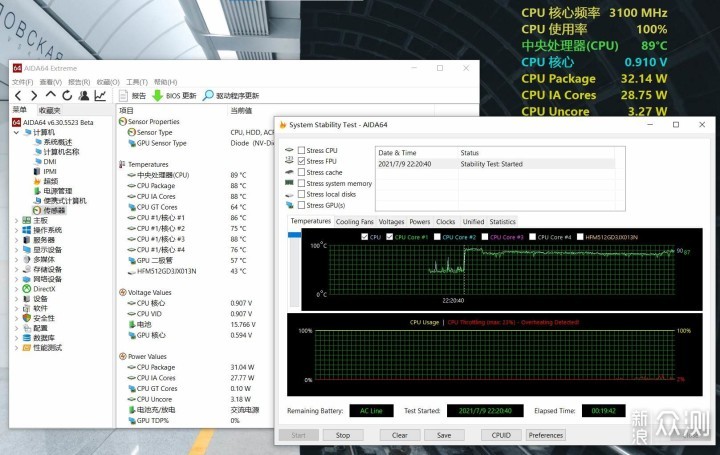Enable the CPU Core #4 graph checkbox
This screenshot has height=455, width=720.
533,237
